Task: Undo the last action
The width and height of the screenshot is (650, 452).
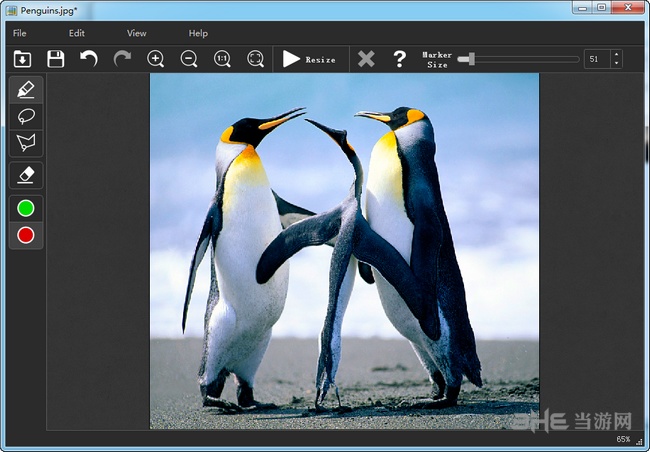Action: click(x=89, y=59)
